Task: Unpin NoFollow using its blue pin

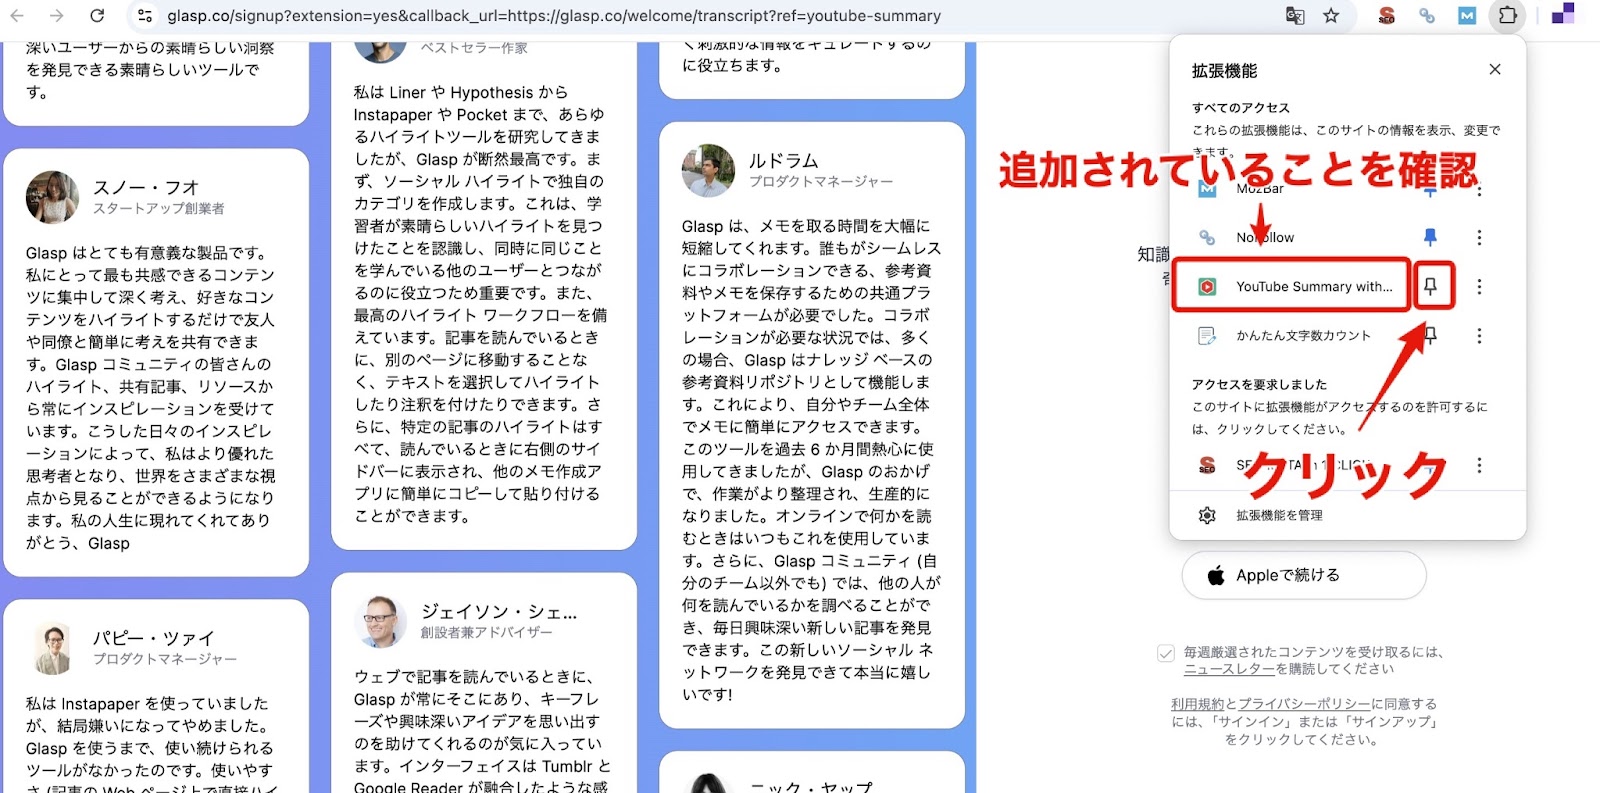Action: (x=1430, y=237)
